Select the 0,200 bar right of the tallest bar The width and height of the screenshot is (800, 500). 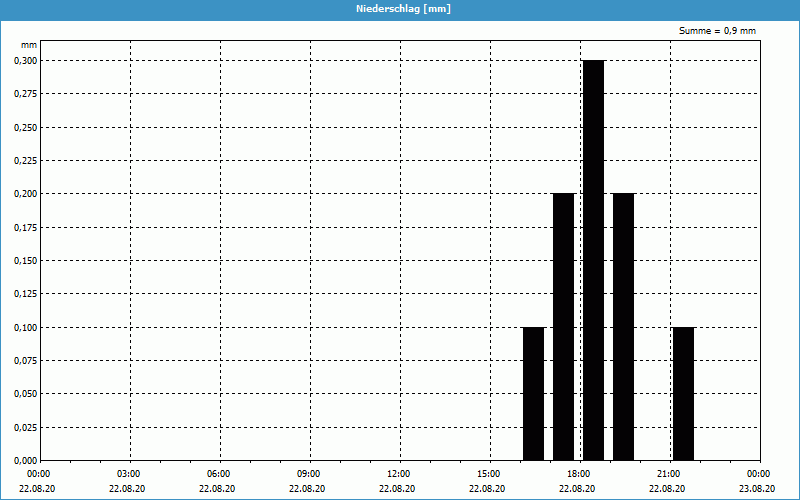pyautogui.click(x=623, y=326)
